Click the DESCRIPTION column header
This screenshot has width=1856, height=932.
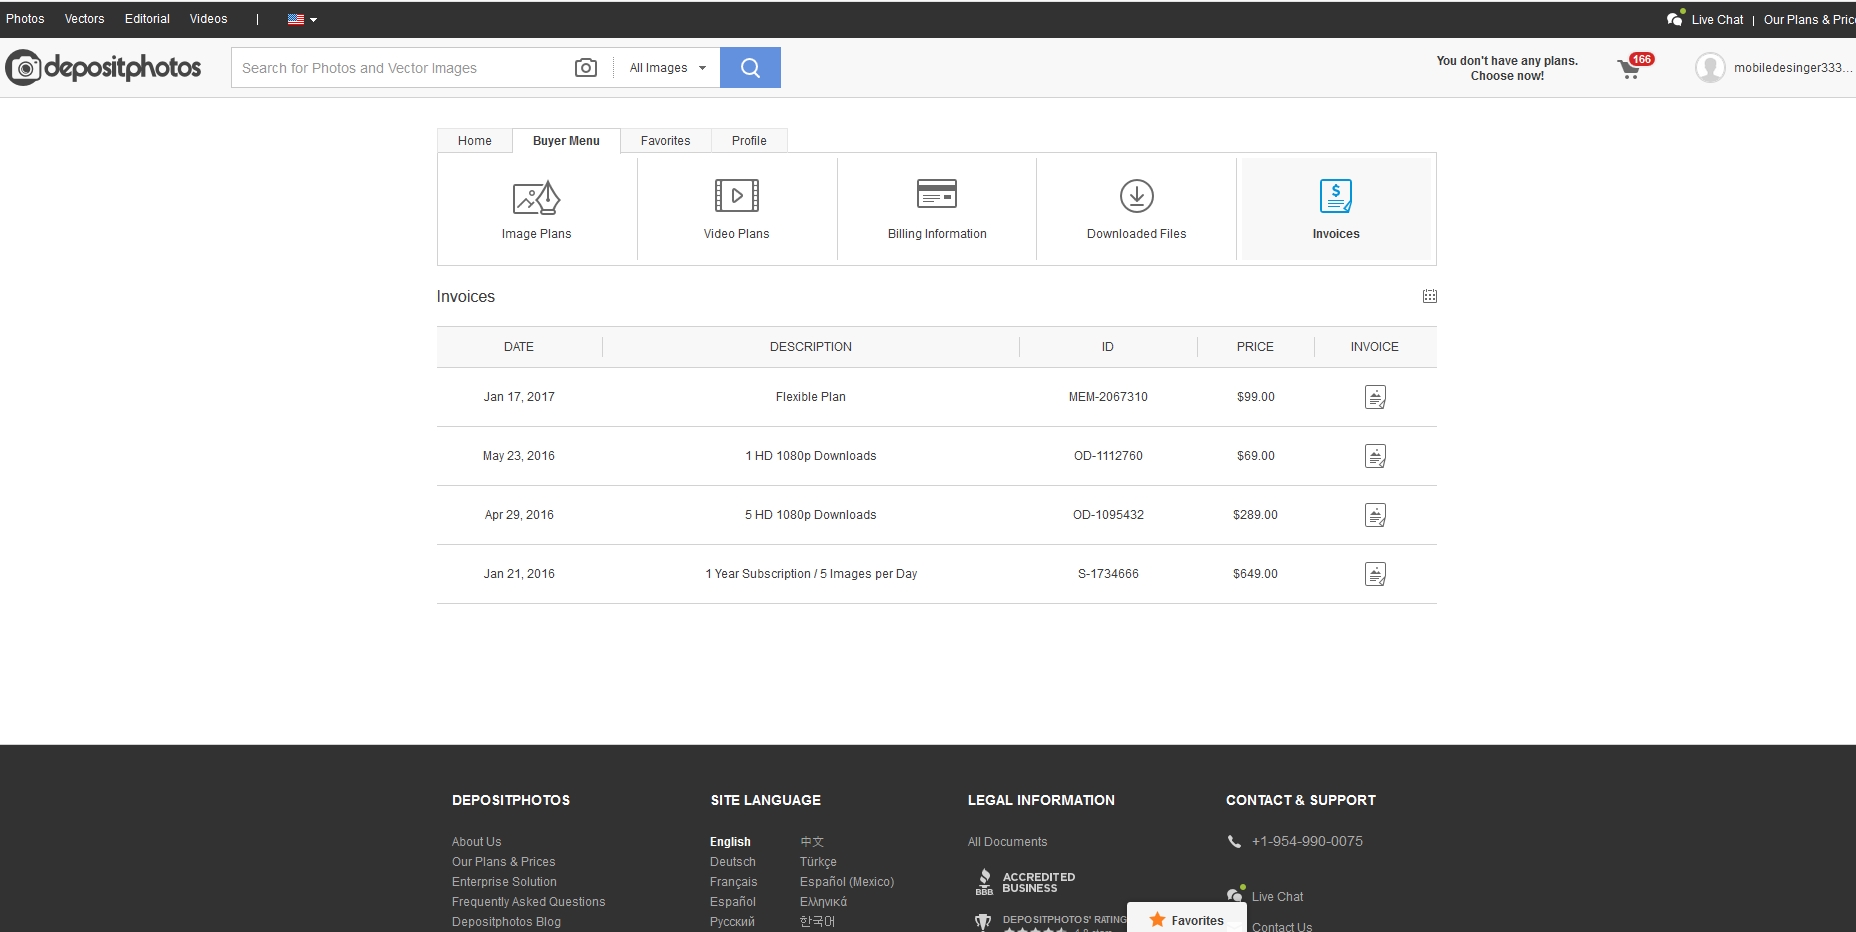point(811,347)
